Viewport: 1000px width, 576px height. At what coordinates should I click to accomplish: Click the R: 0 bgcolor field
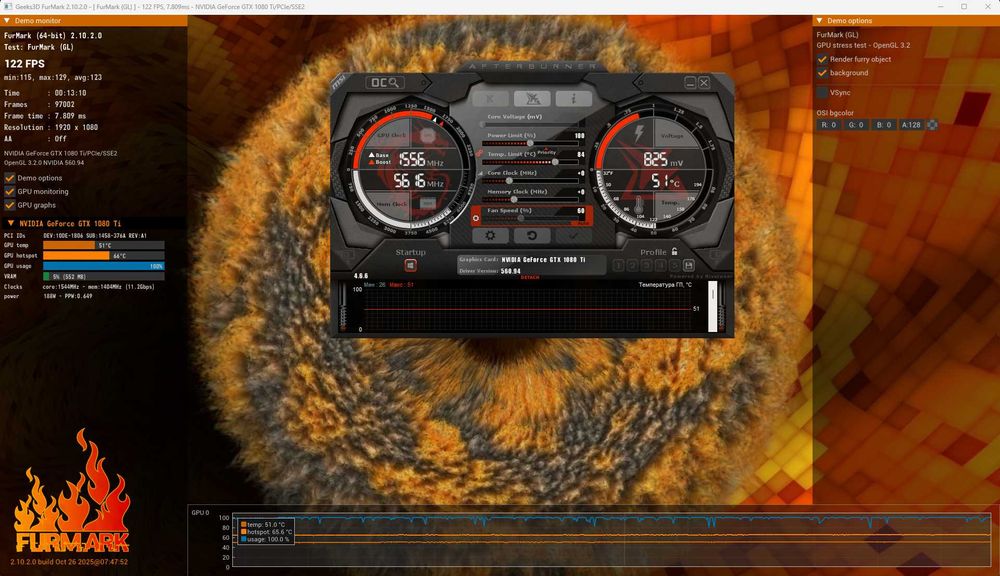click(x=829, y=125)
